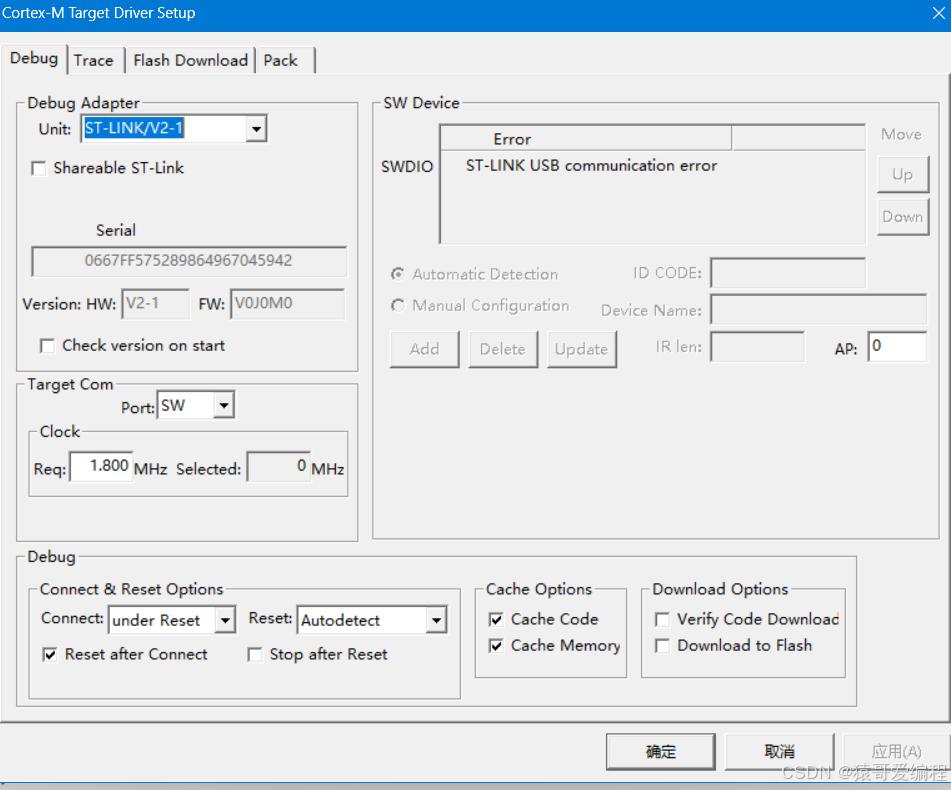
Task: Cancel with the 取消 button
Action: pos(779,752)
